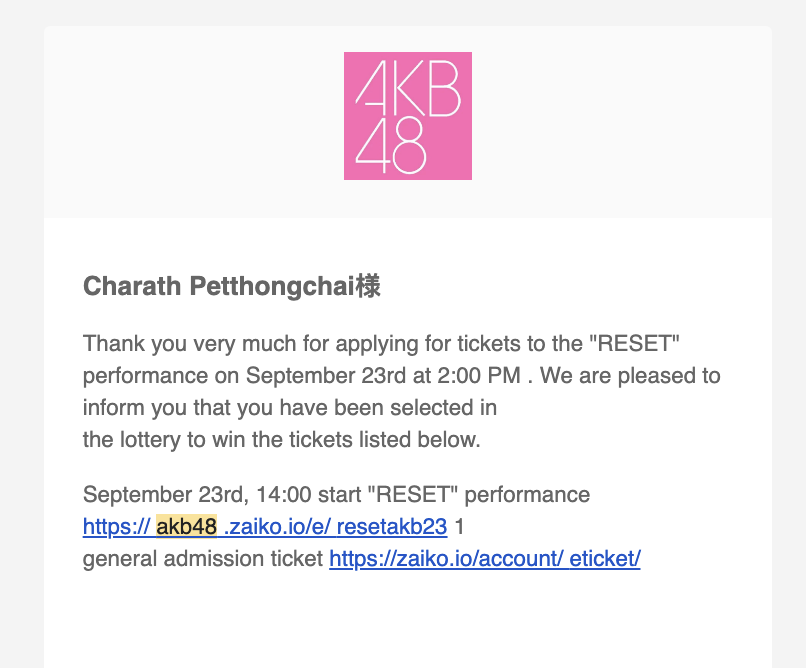Click the pink AKB48 logo image

pos(407,116)
